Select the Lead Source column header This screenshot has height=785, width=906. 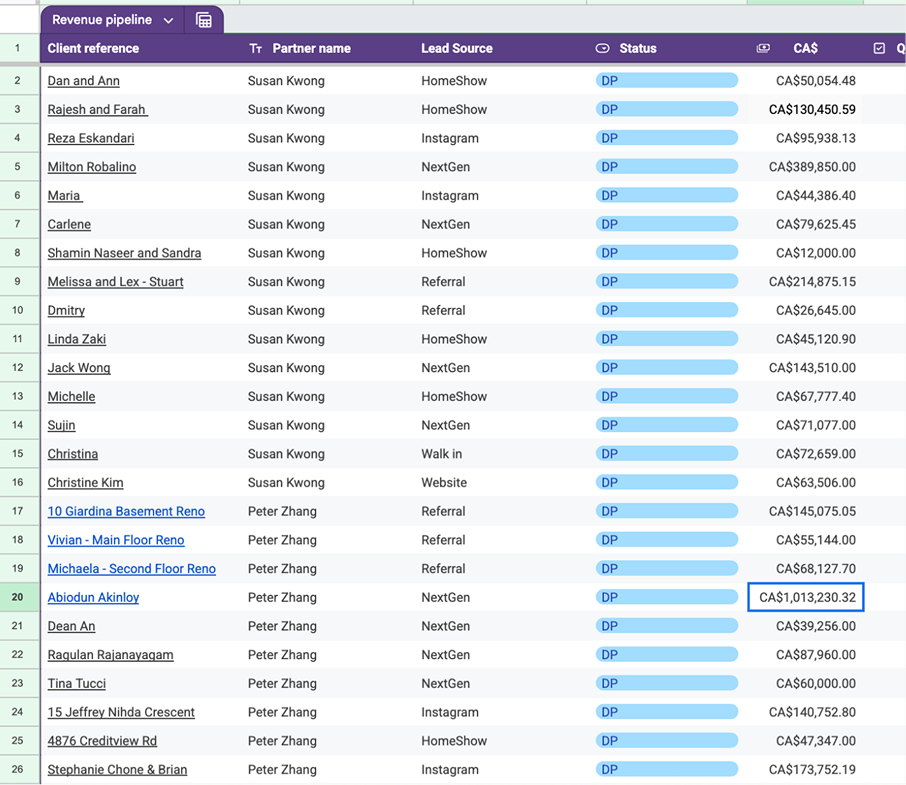[x=456, y=49]
